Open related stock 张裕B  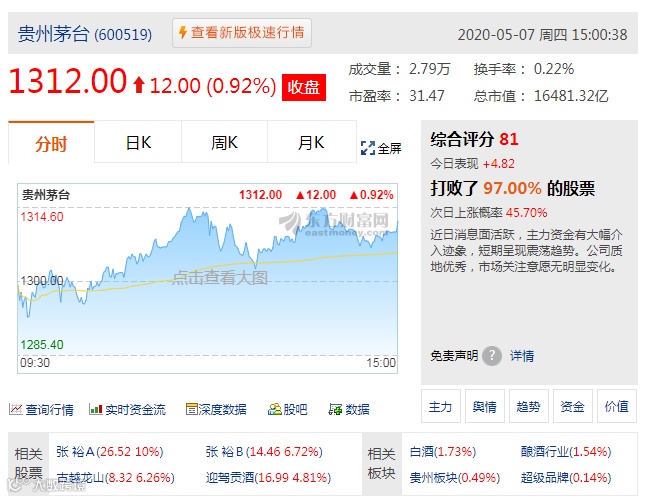(264, 452)
